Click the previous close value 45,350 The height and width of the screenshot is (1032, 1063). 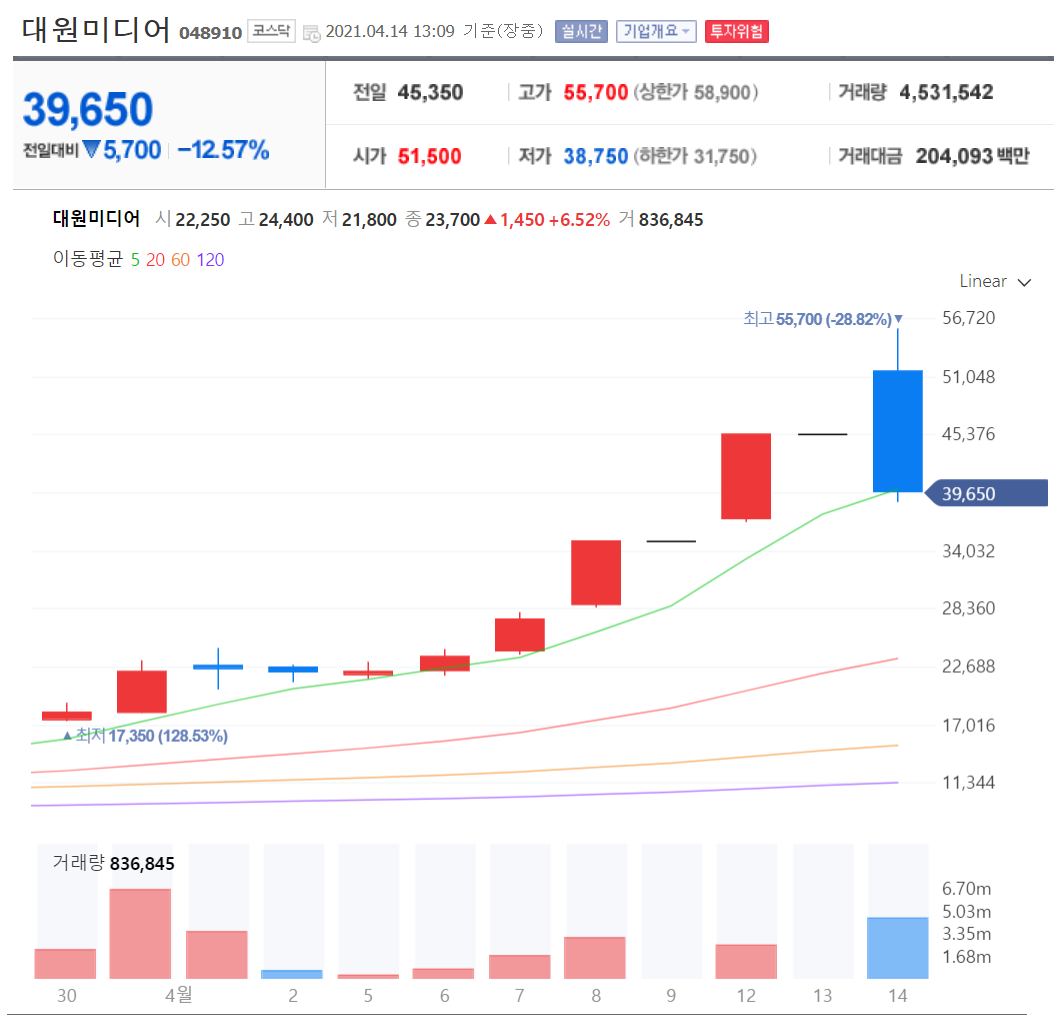click(x=430, y=92)
